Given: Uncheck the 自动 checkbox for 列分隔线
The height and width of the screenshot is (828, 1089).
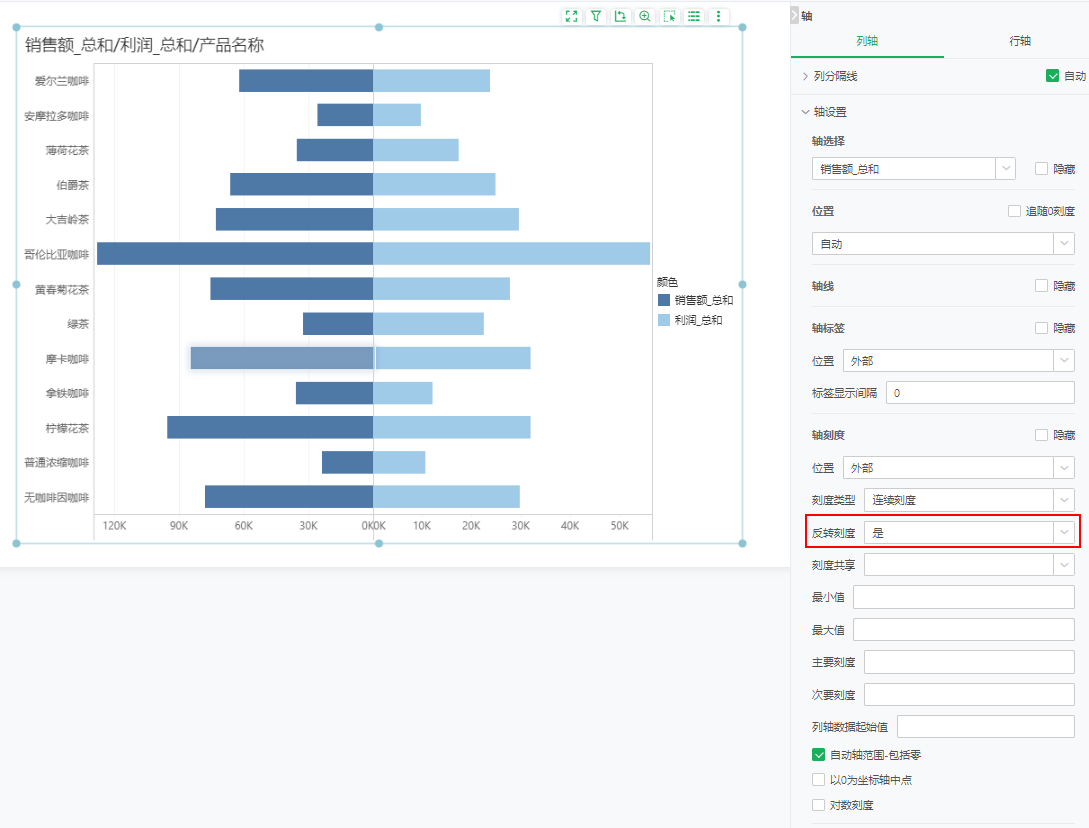Looking at the screenshot, I should pyautogui.click(x=1052, y=76).
